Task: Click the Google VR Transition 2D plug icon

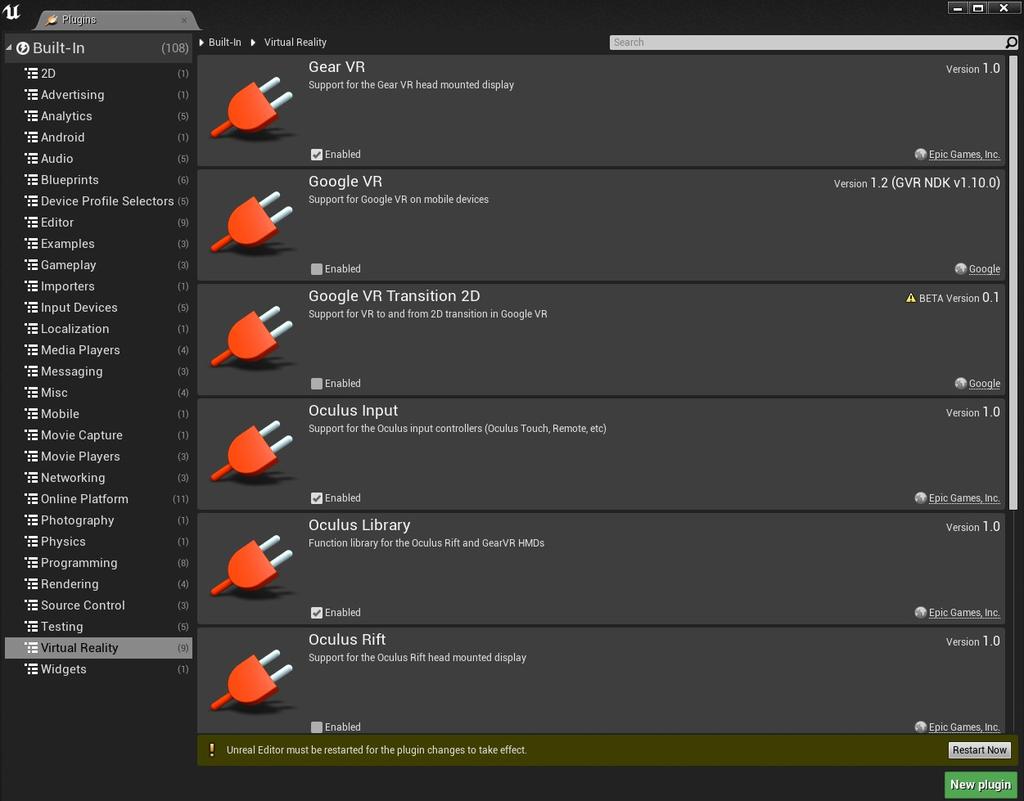Action: pos(252,338)
